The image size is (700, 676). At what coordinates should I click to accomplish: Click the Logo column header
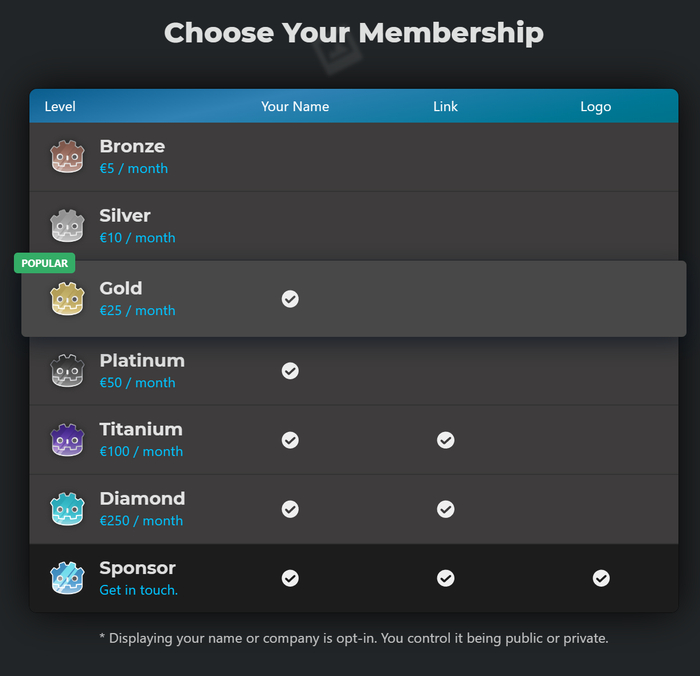click(595, 107)
